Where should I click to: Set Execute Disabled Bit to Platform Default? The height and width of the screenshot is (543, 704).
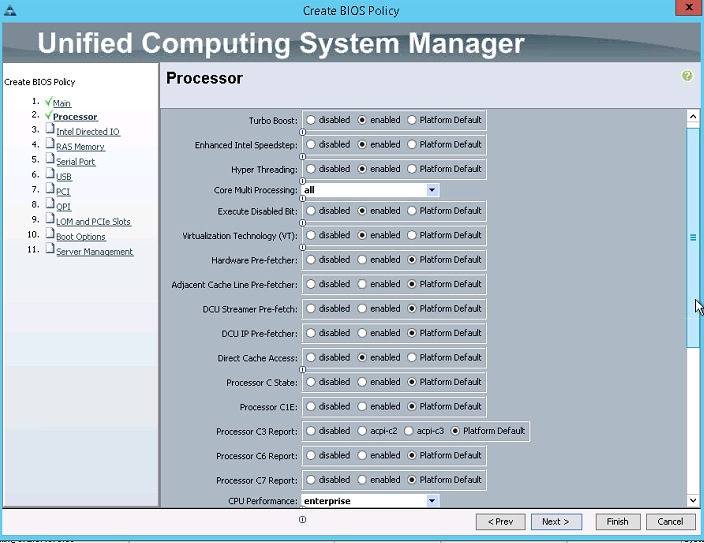(x=412, y=211)
